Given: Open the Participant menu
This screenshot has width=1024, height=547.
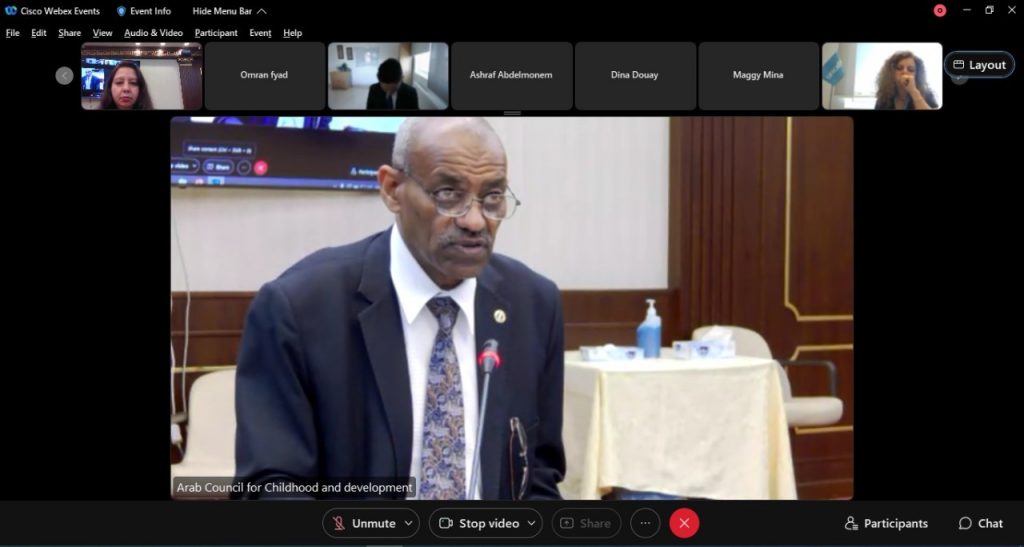Looking at the screenshot, I should [216, 33].
